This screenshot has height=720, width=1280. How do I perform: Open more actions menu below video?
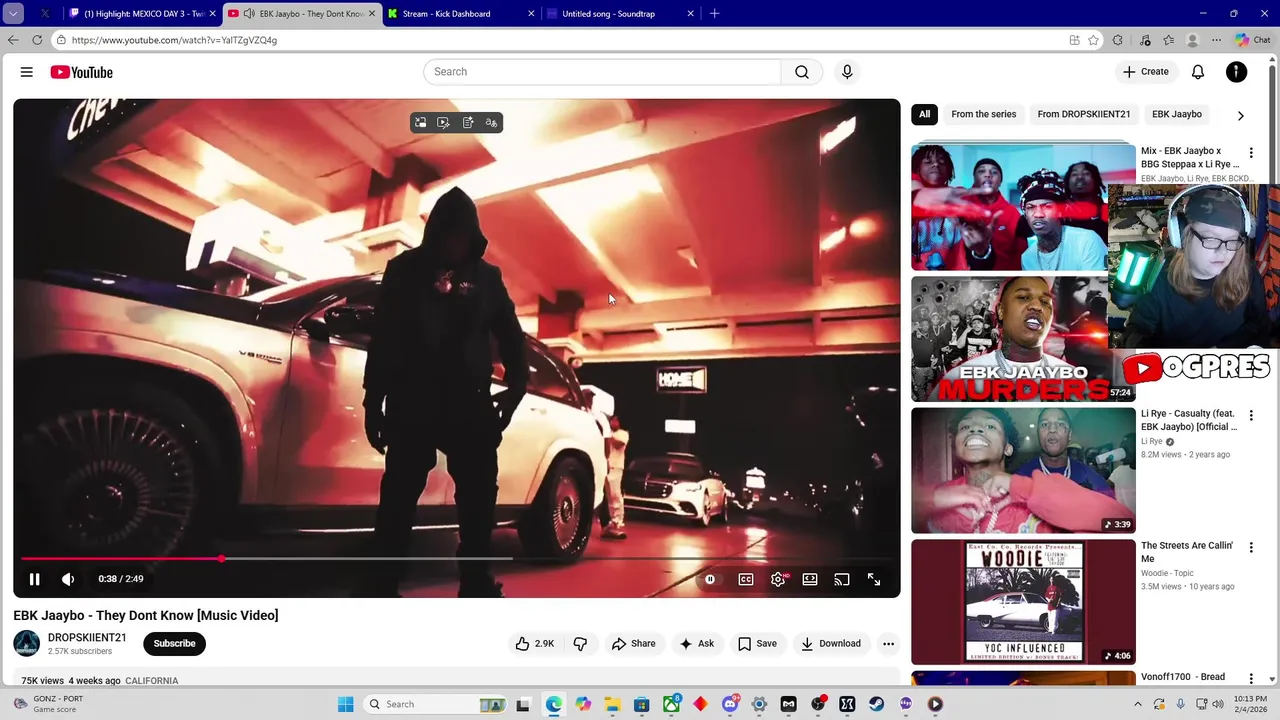888,644
